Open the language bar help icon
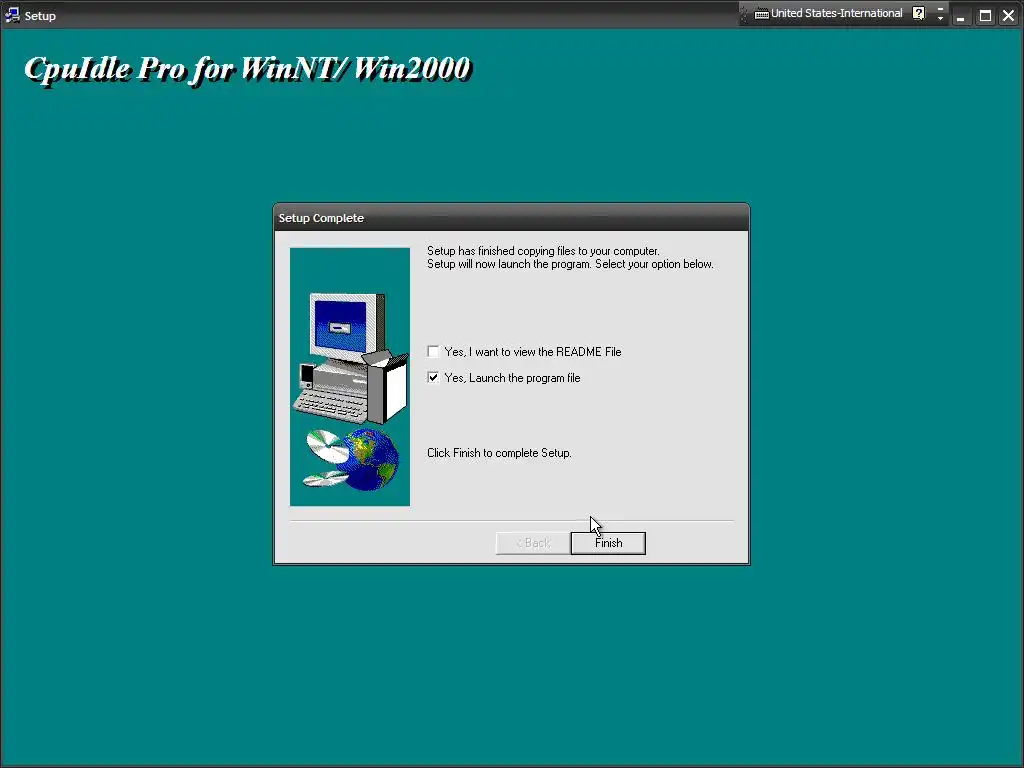Viewport: 1024px width, 768px height. pos(919,13)
